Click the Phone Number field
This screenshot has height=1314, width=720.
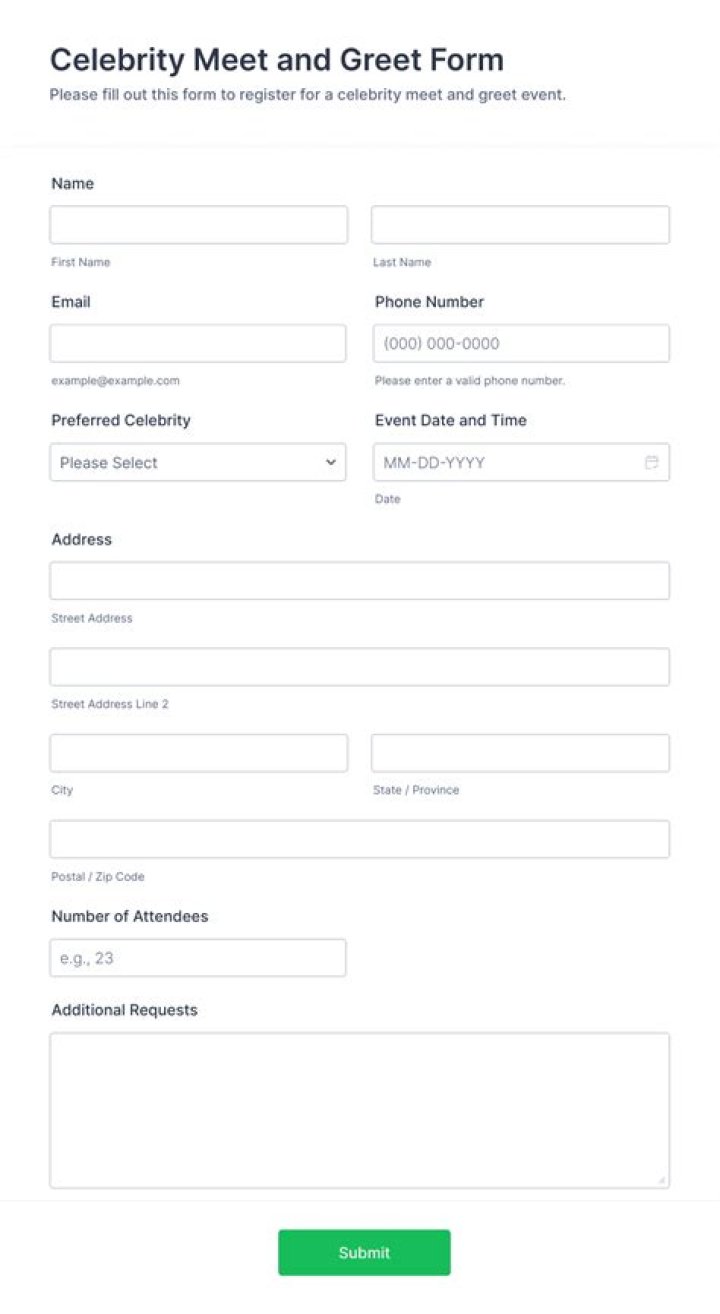click(520, 343)
